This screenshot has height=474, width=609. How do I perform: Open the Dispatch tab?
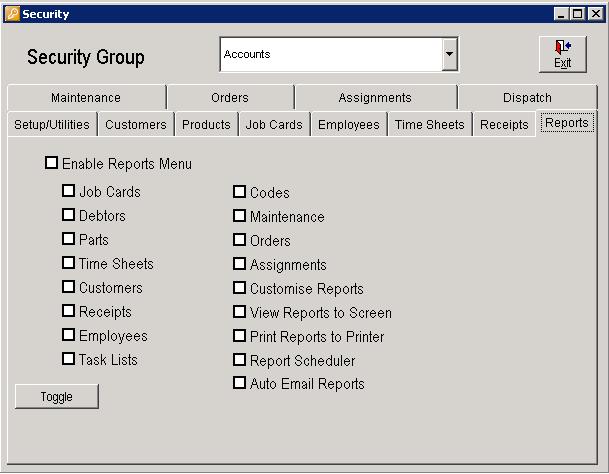click(x=527, y=98)
